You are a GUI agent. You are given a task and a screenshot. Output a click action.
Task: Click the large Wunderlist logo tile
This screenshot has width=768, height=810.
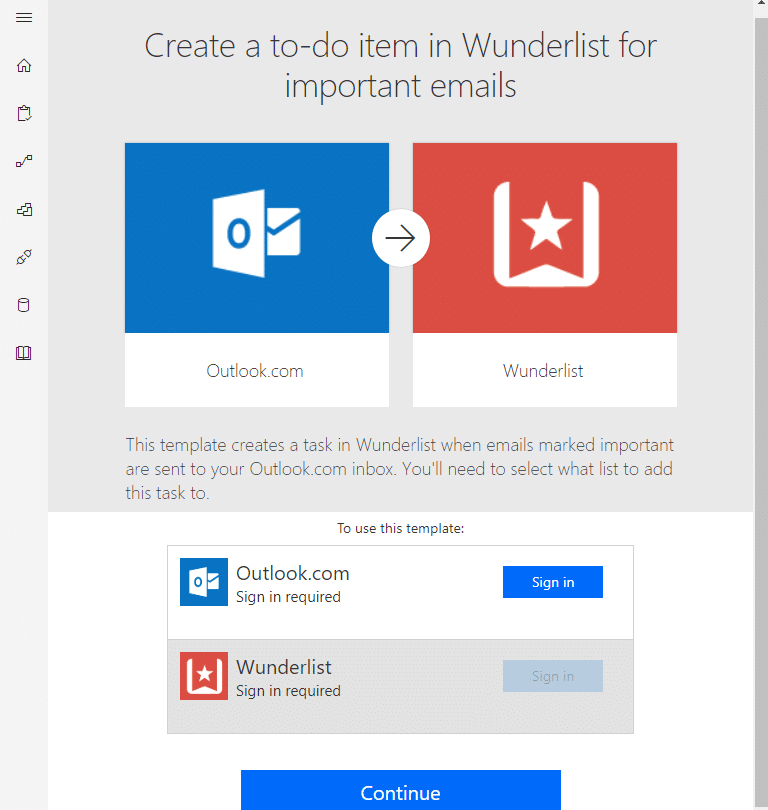(x=545, y=238)
